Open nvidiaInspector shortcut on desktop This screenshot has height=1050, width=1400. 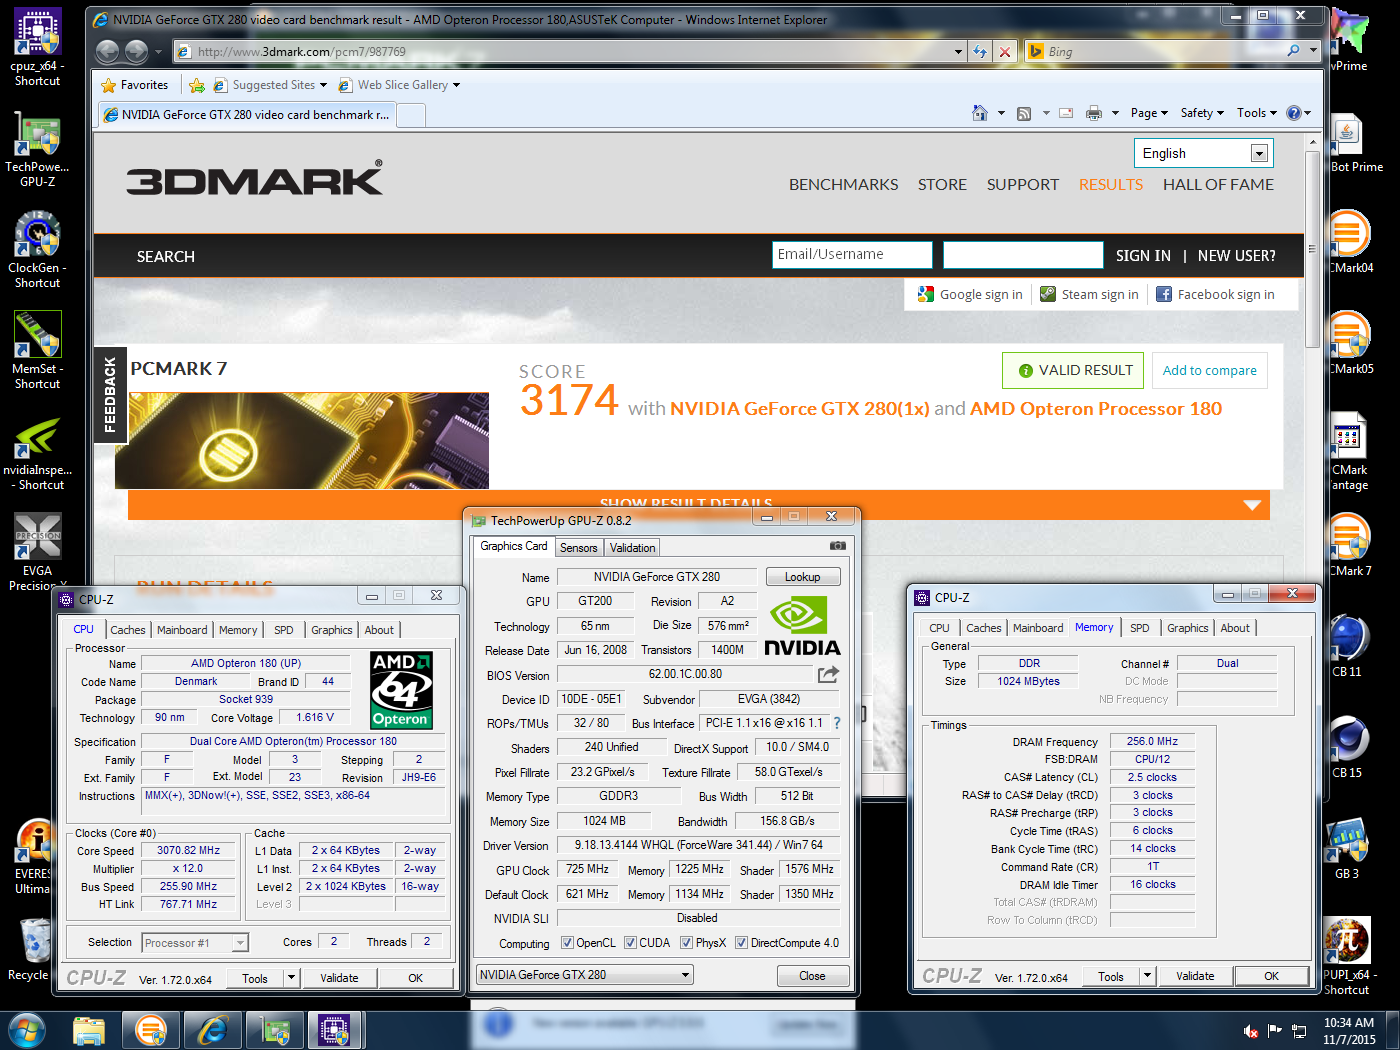coord(37,452)
